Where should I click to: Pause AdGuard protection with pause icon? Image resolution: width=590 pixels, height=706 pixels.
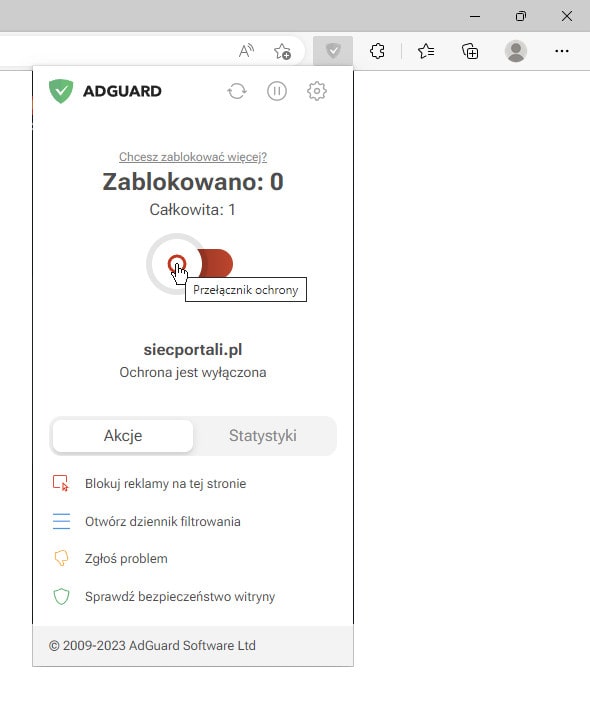277,91
